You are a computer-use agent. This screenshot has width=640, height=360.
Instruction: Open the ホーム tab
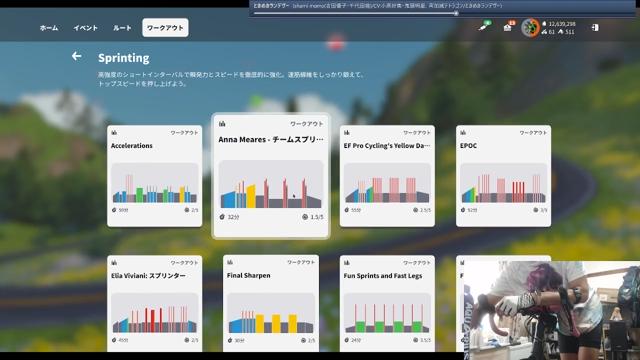click(x=49, y=28)
